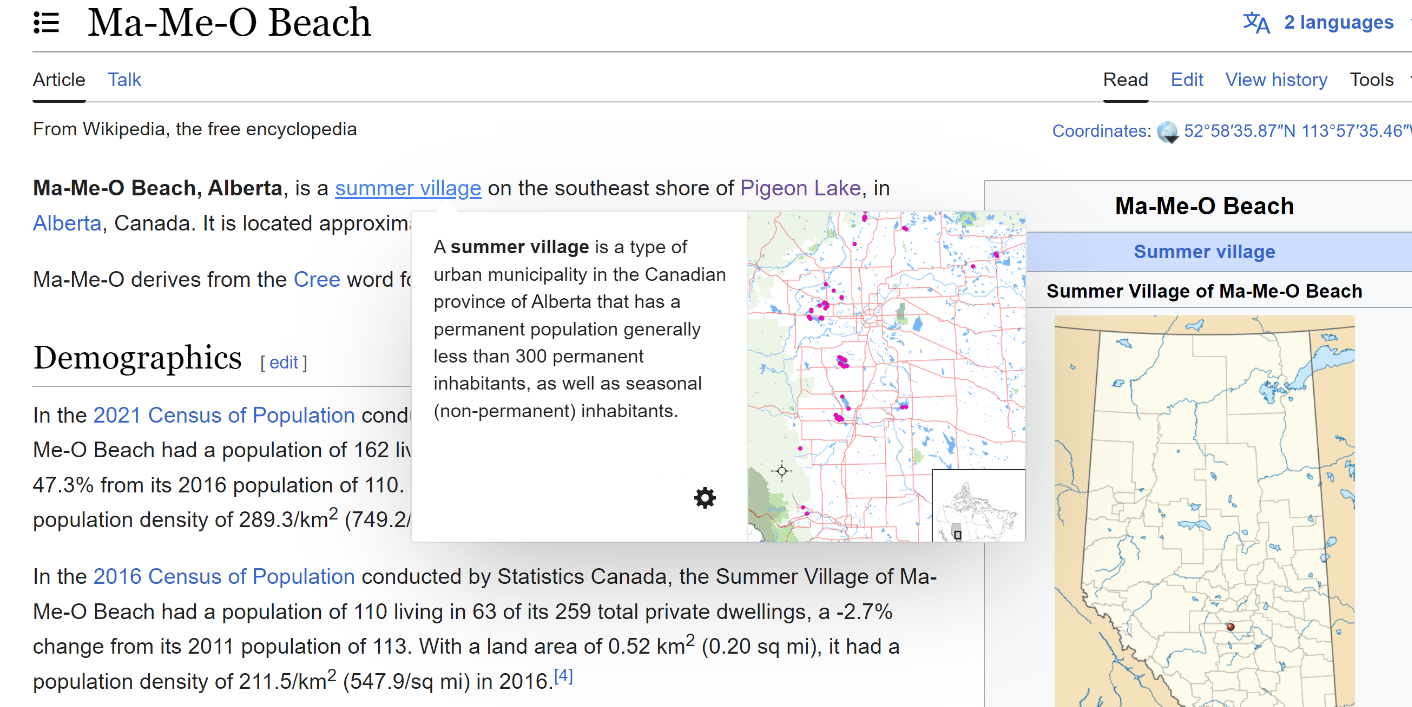Click citation reference number 4
The height and width of the screenshot is (707, 1412).
[x=563, y=676]
